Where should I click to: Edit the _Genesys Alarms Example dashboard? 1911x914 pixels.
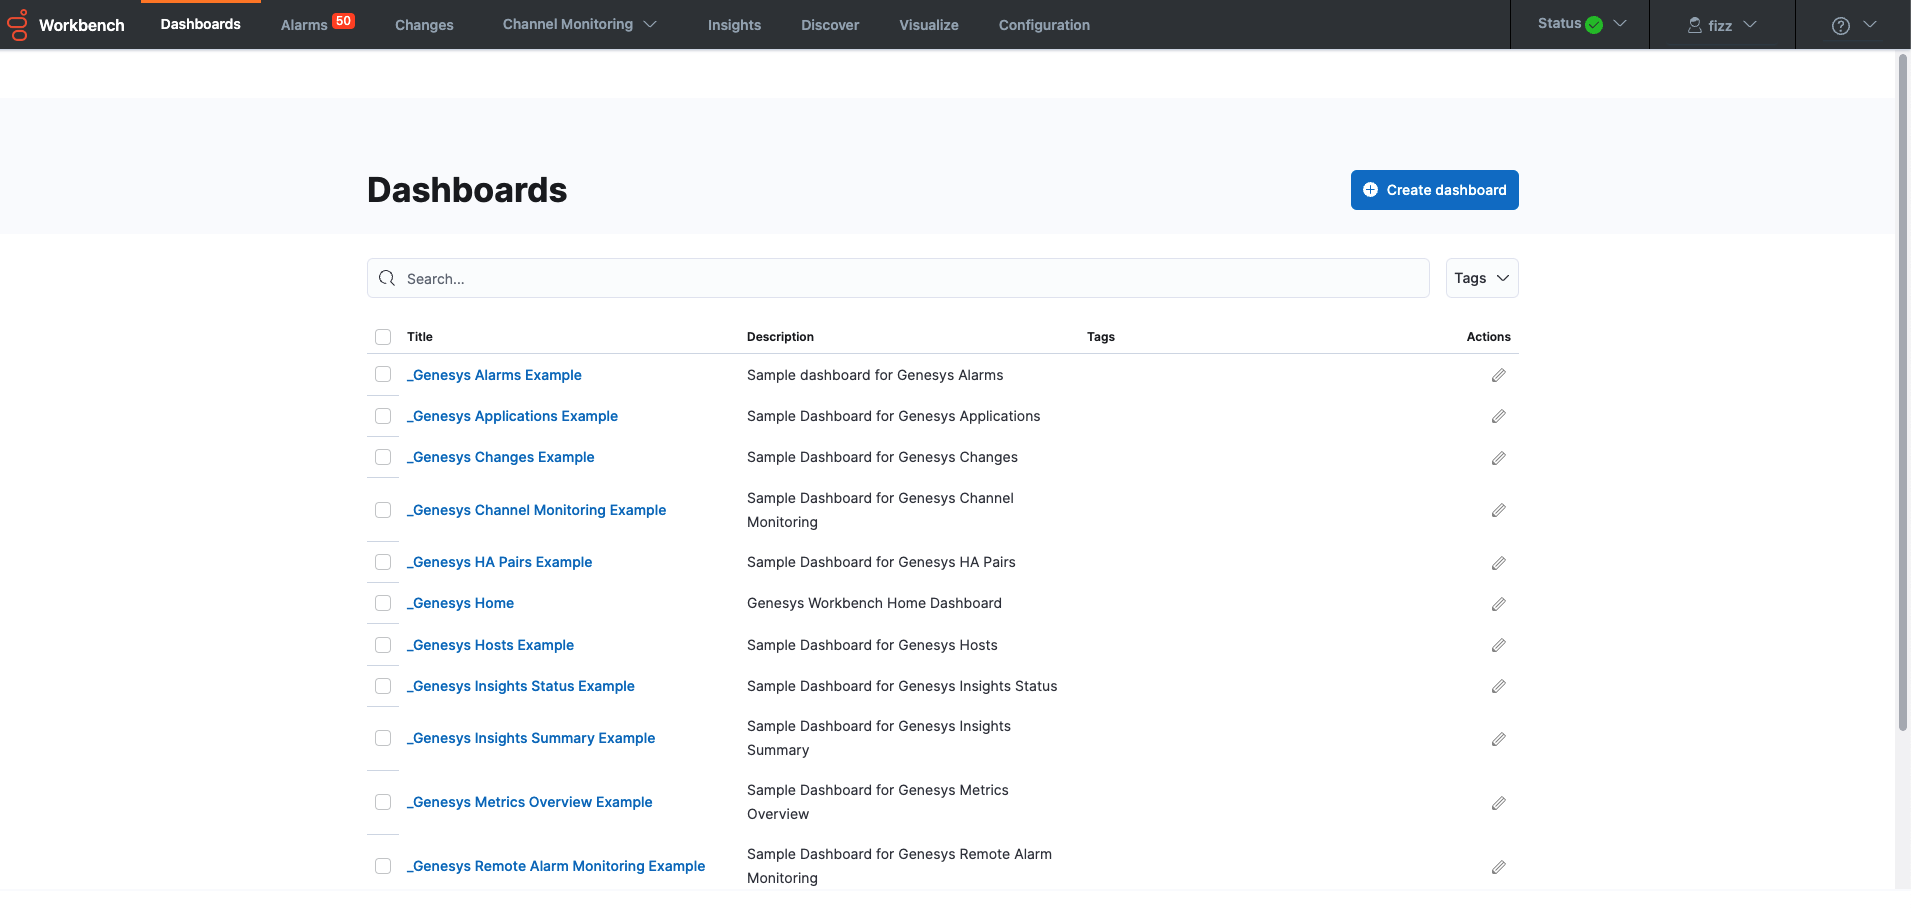point(1498,375)
